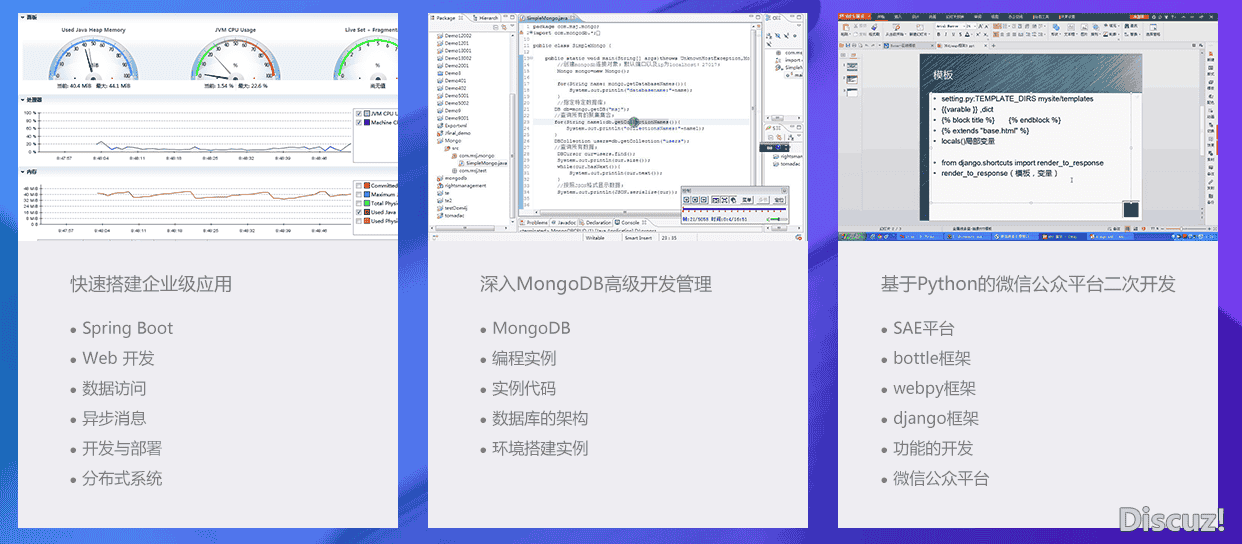Adjust the green volume slider in playback panel
Screen dimensions: 1242x544
click(x=776, y=219)
